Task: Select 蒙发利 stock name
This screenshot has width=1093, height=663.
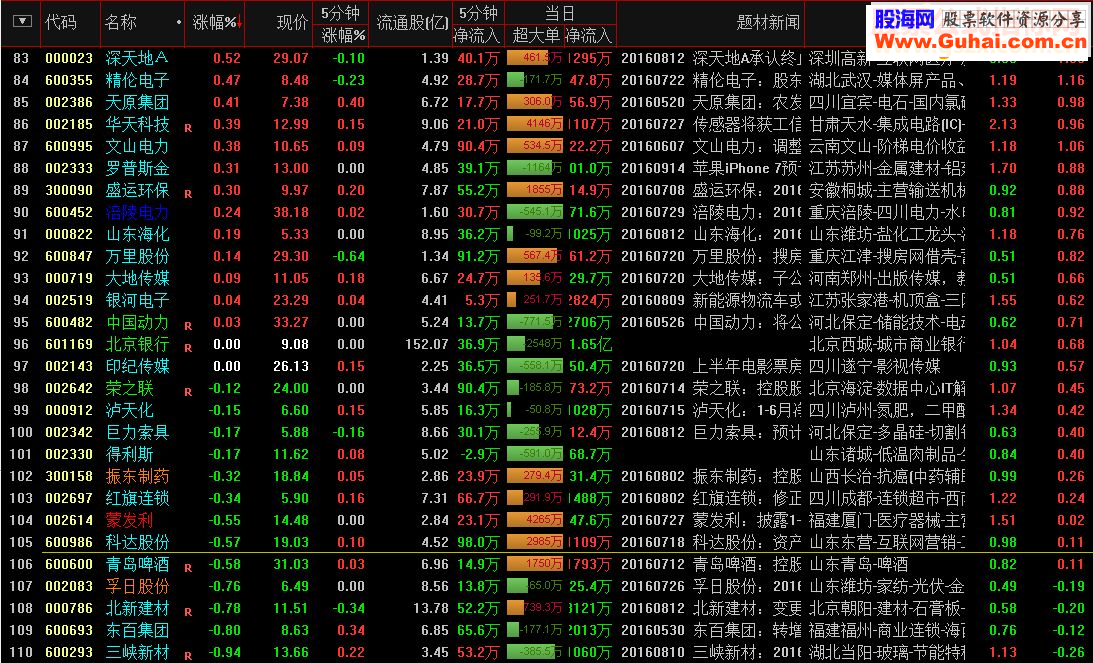Action: (x=130, y=520)
